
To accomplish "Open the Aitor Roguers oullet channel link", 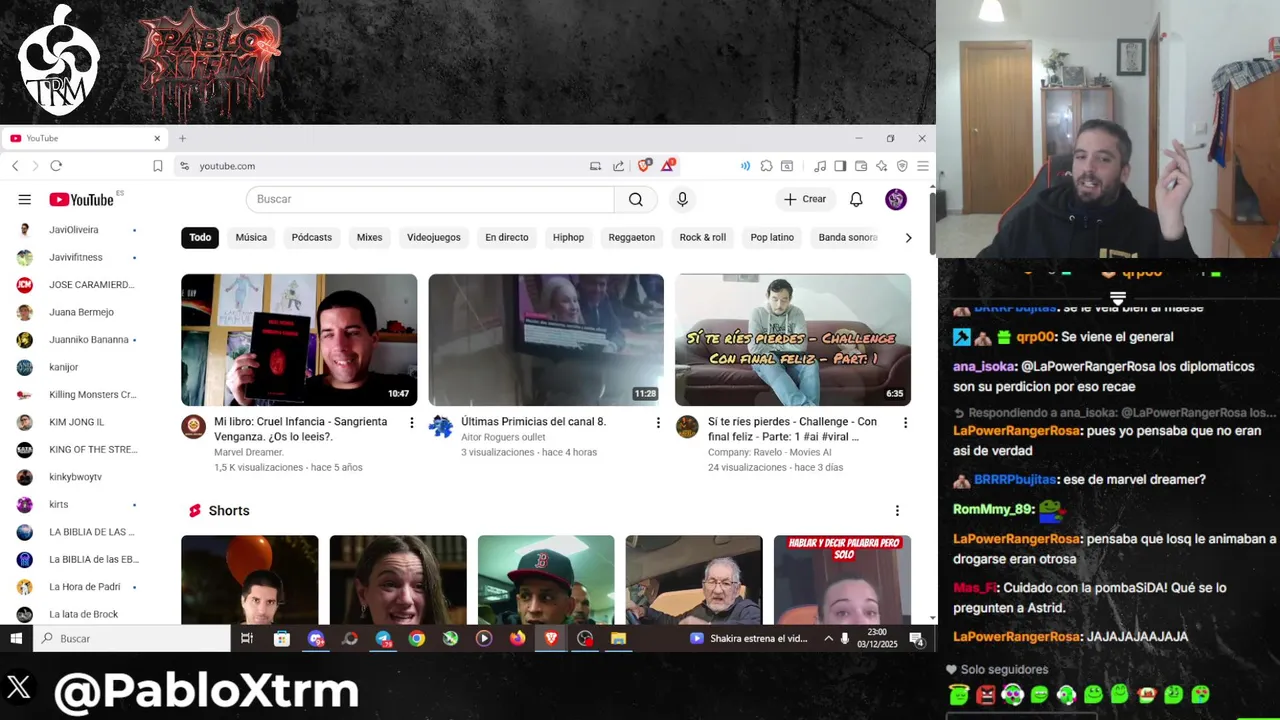I will (503, 437).
